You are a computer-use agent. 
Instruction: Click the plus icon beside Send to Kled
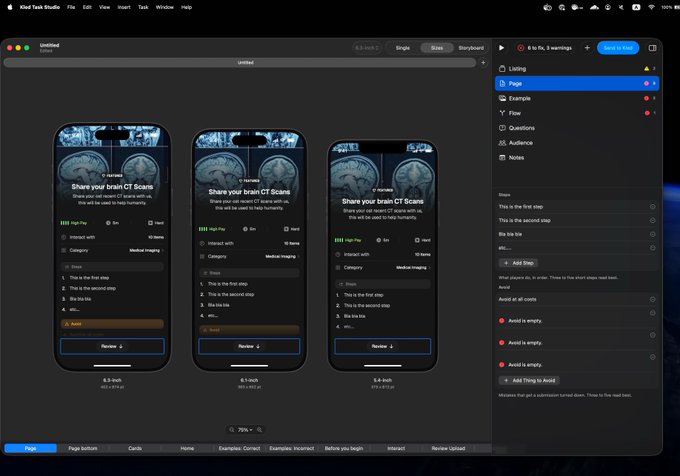[x=587, y=48]
